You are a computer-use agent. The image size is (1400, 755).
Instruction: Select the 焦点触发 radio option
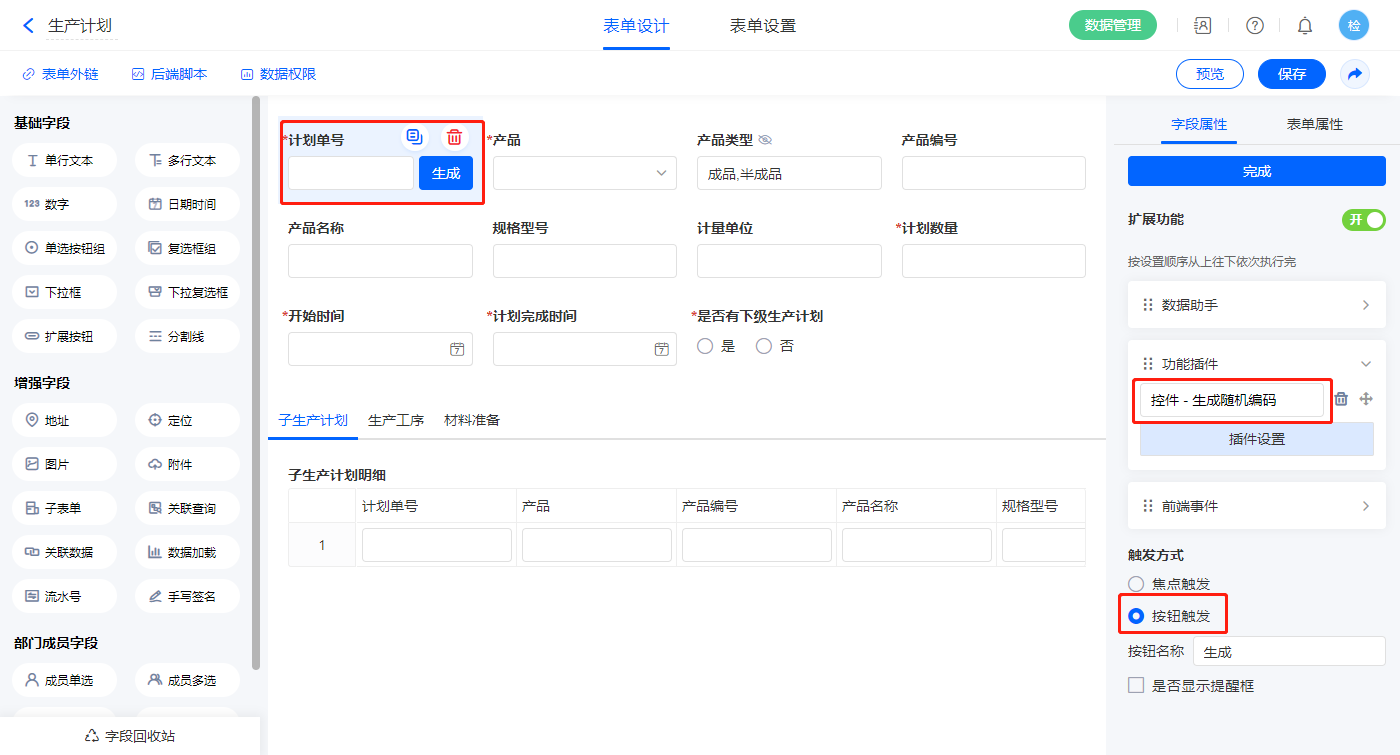tap(1136, 584)
